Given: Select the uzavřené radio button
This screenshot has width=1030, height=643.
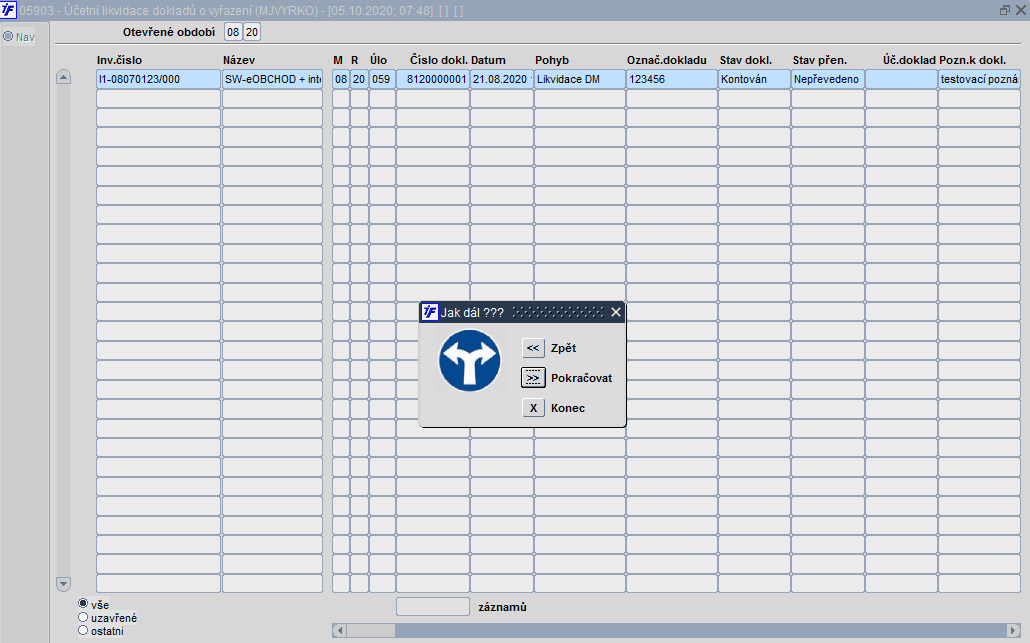Looking at the screenshot, I should click(x=83, y=617).
